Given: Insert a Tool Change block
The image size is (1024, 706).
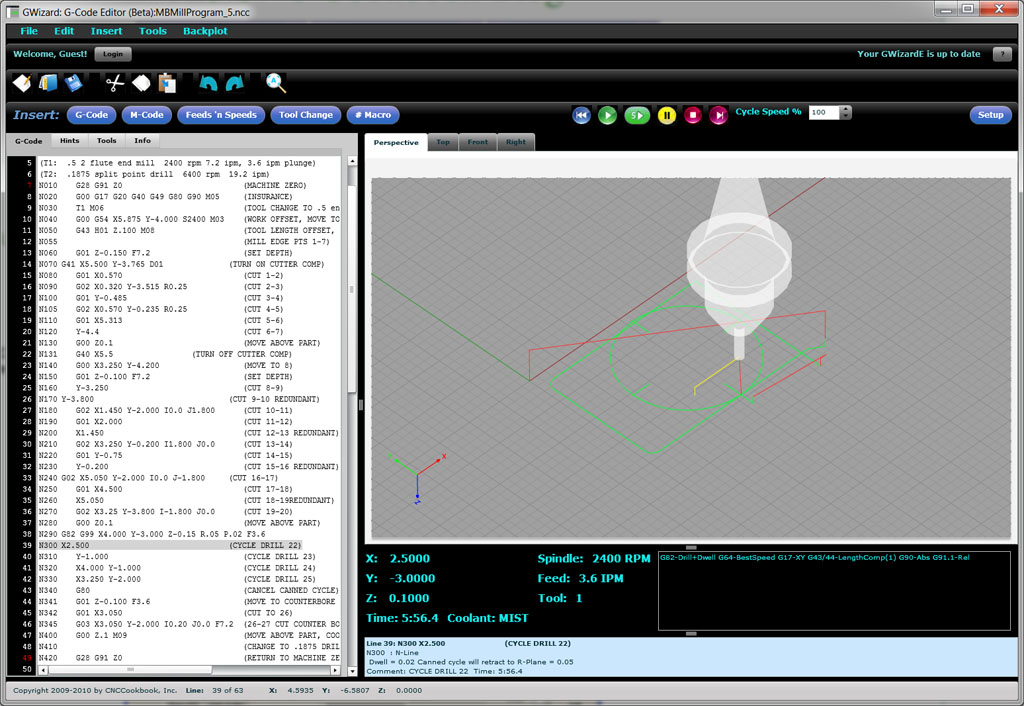Looking at the screenshot, I should pyautogui.click(x=305, y=115).
